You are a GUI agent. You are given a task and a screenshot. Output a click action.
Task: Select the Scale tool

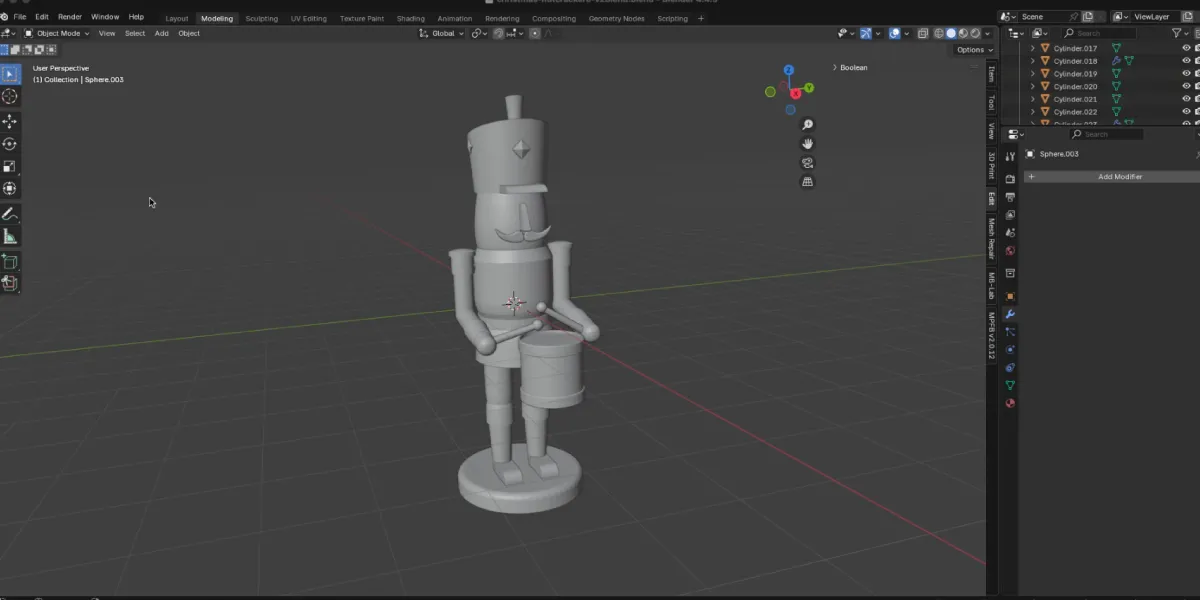tap(11, 167)
